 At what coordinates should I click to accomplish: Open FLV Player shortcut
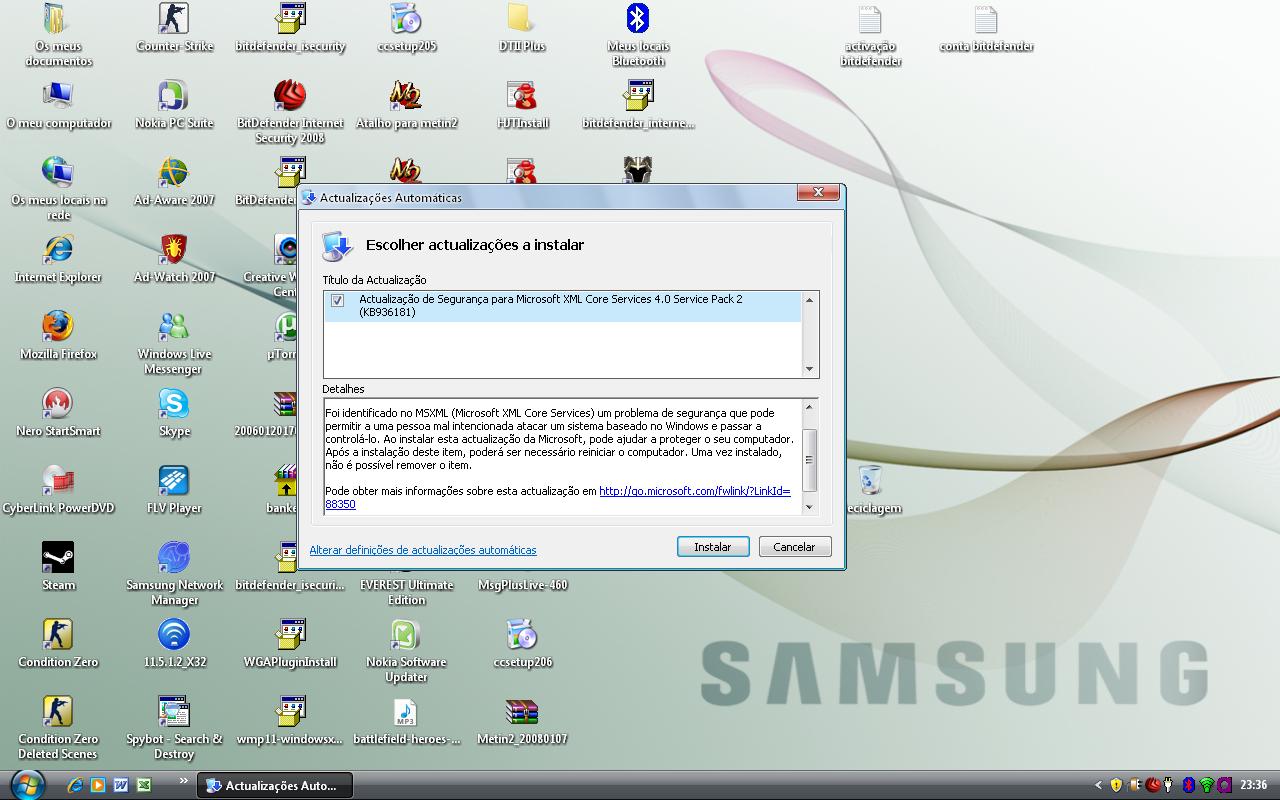pyautogui.click(x=174, y=489)
